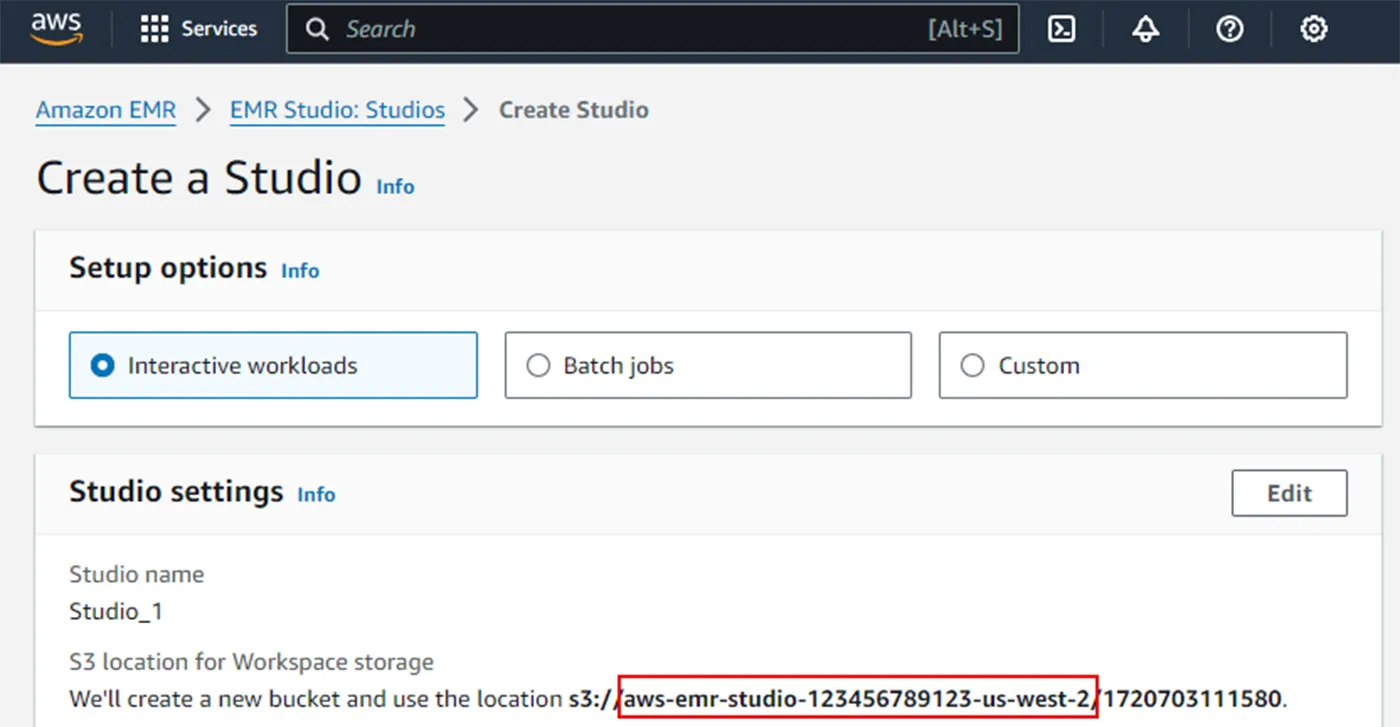Select the Custom radio option

point(1143,365)
